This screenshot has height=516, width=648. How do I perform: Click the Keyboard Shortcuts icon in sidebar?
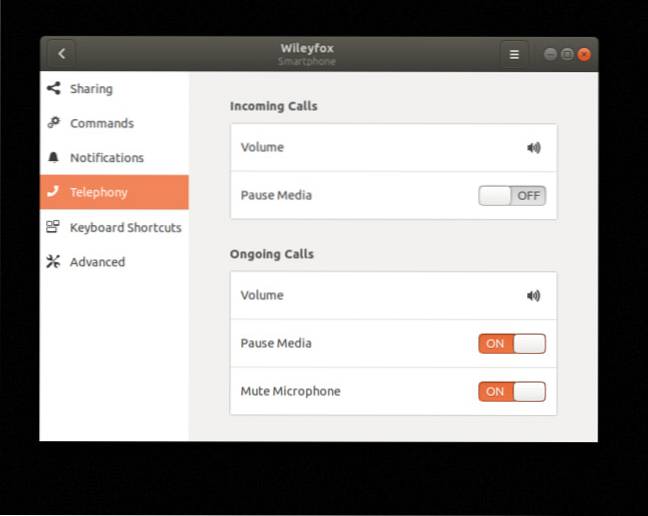click(53, 227)
